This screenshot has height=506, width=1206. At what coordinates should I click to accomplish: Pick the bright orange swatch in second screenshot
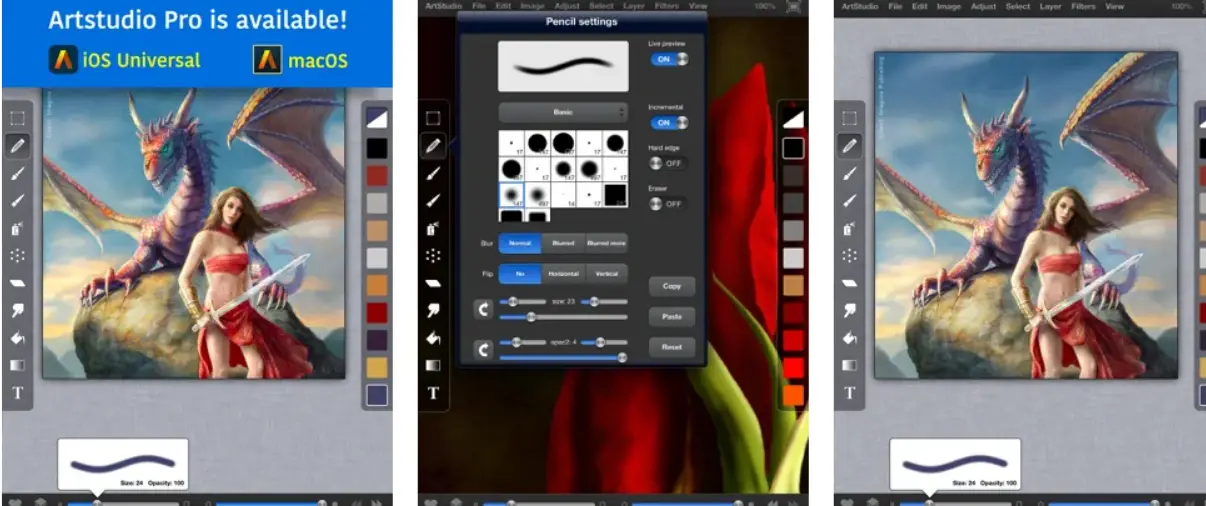(x=792, y=395)
